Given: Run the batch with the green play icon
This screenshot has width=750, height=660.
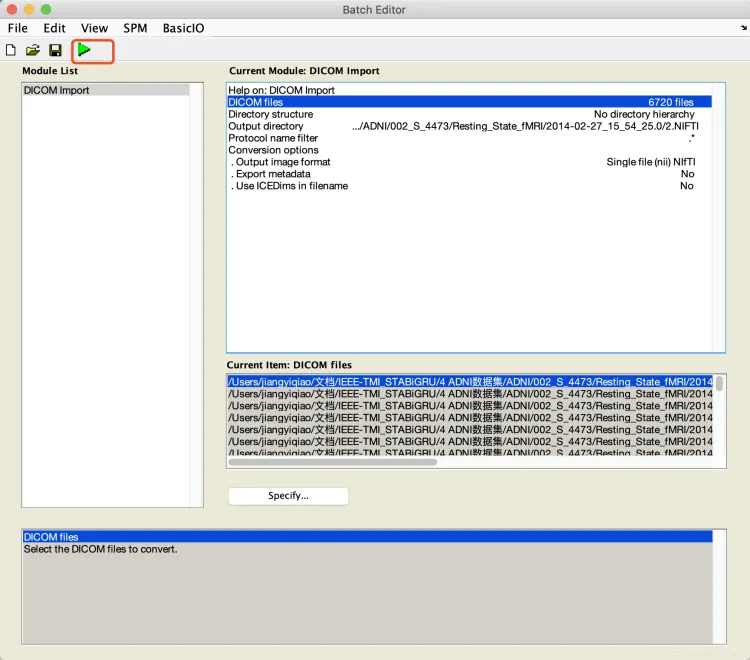Looking at the screenshot, I should click(x=85, y=49).
